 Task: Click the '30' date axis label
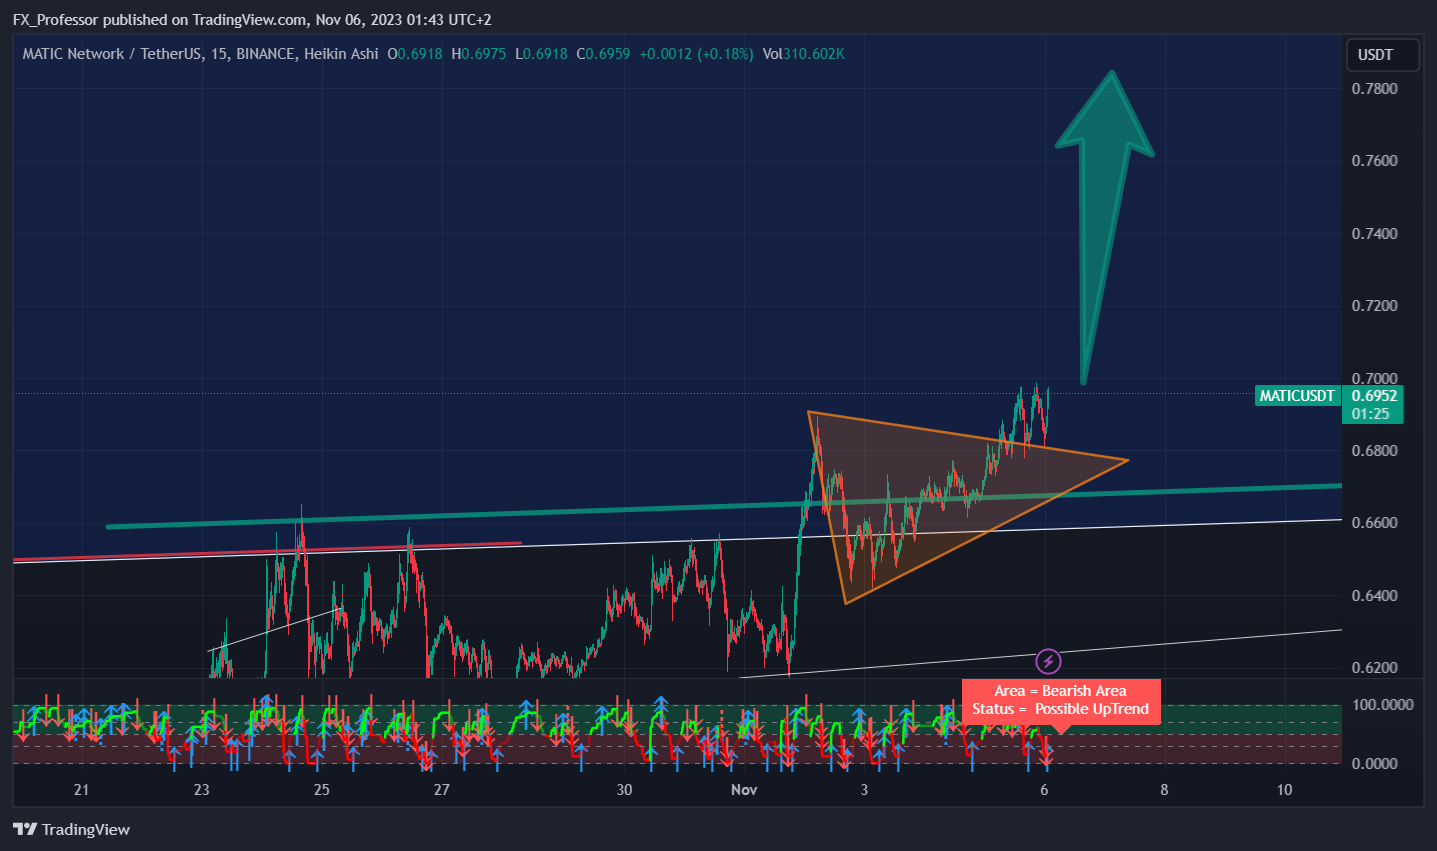[624, 790]
